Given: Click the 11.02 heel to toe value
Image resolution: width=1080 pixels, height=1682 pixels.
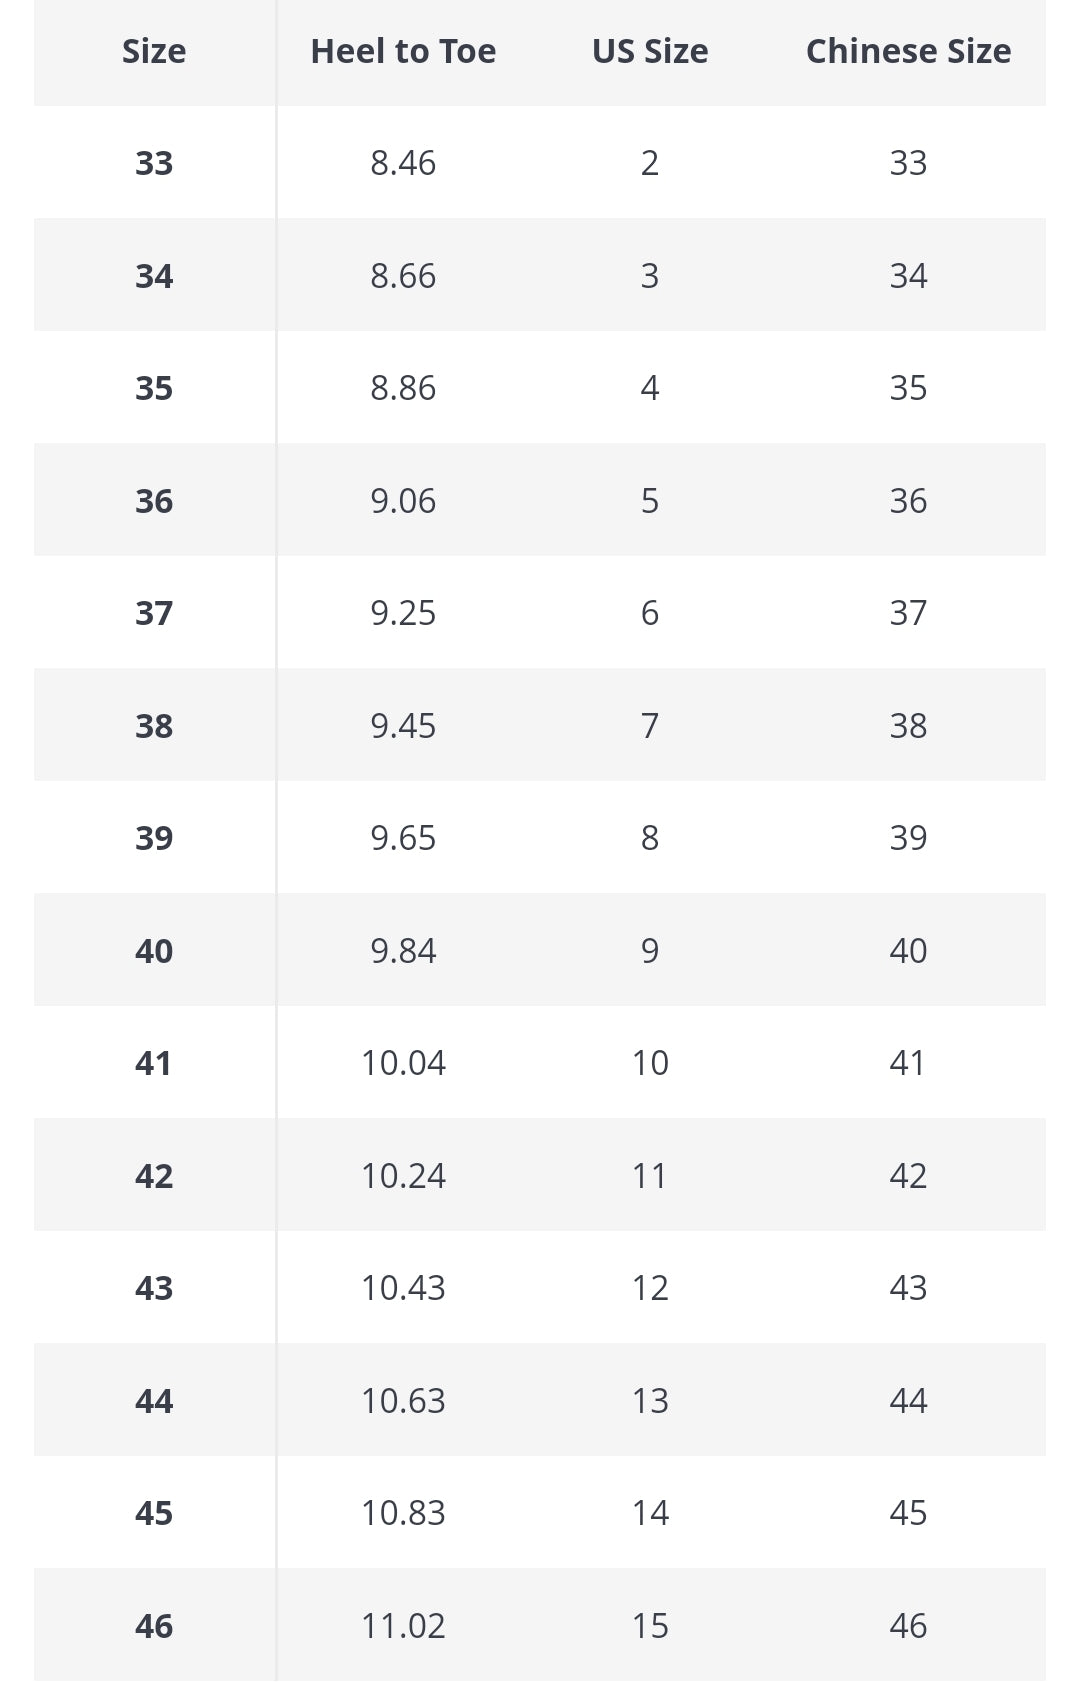Looking at the screenshot, I should [x=403, y=1626].
